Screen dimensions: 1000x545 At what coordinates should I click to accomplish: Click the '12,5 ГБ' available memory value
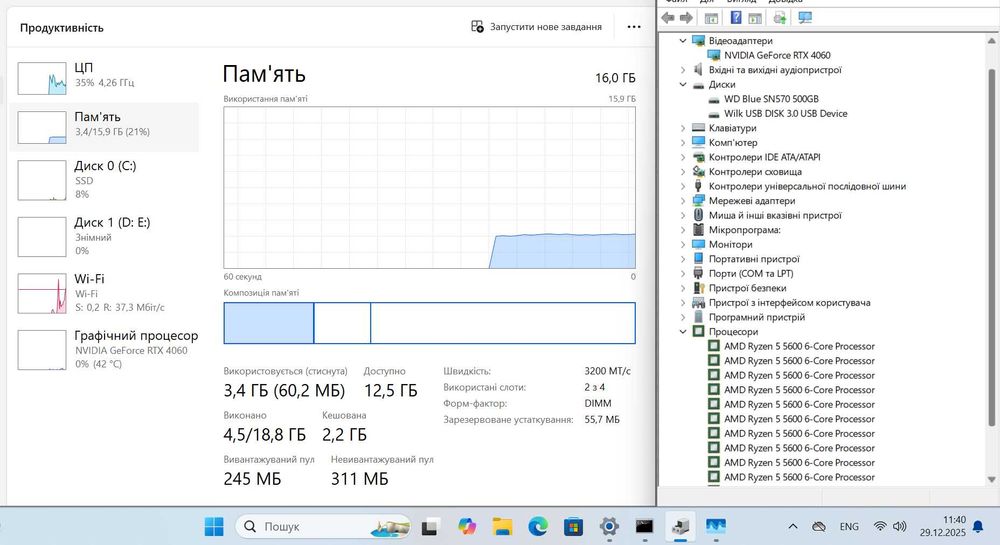point(390,391)
